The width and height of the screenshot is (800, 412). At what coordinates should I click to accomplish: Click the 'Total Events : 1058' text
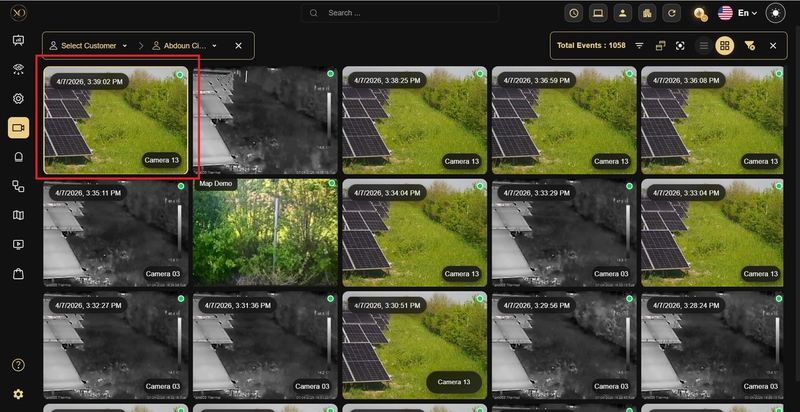coord(591,45)
